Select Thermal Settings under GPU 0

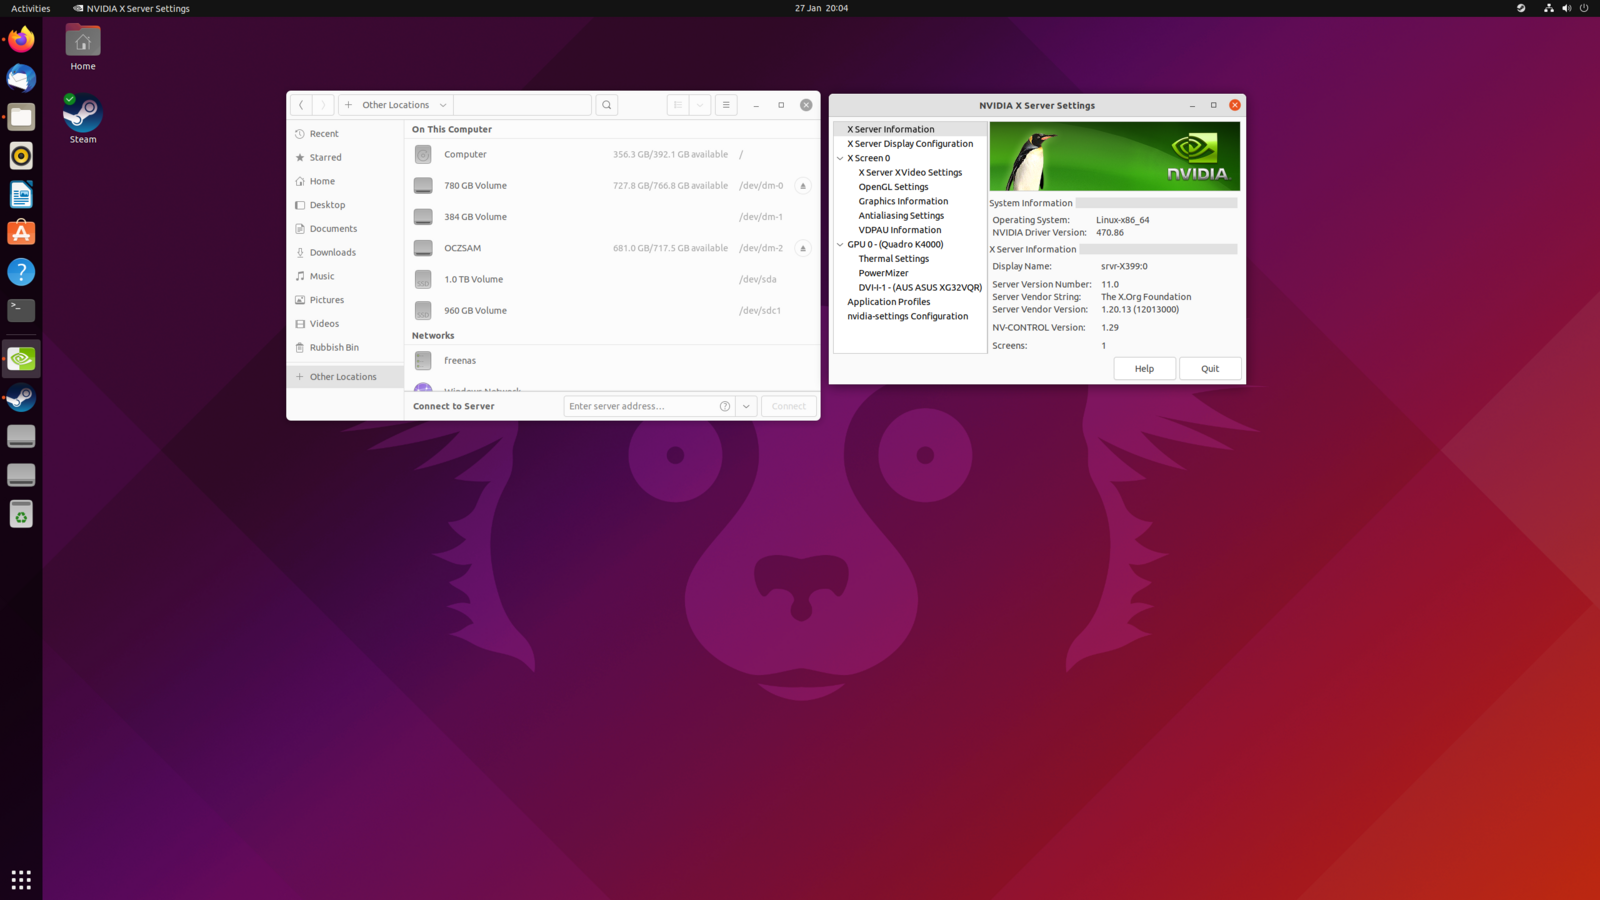[x=893, y=259]
